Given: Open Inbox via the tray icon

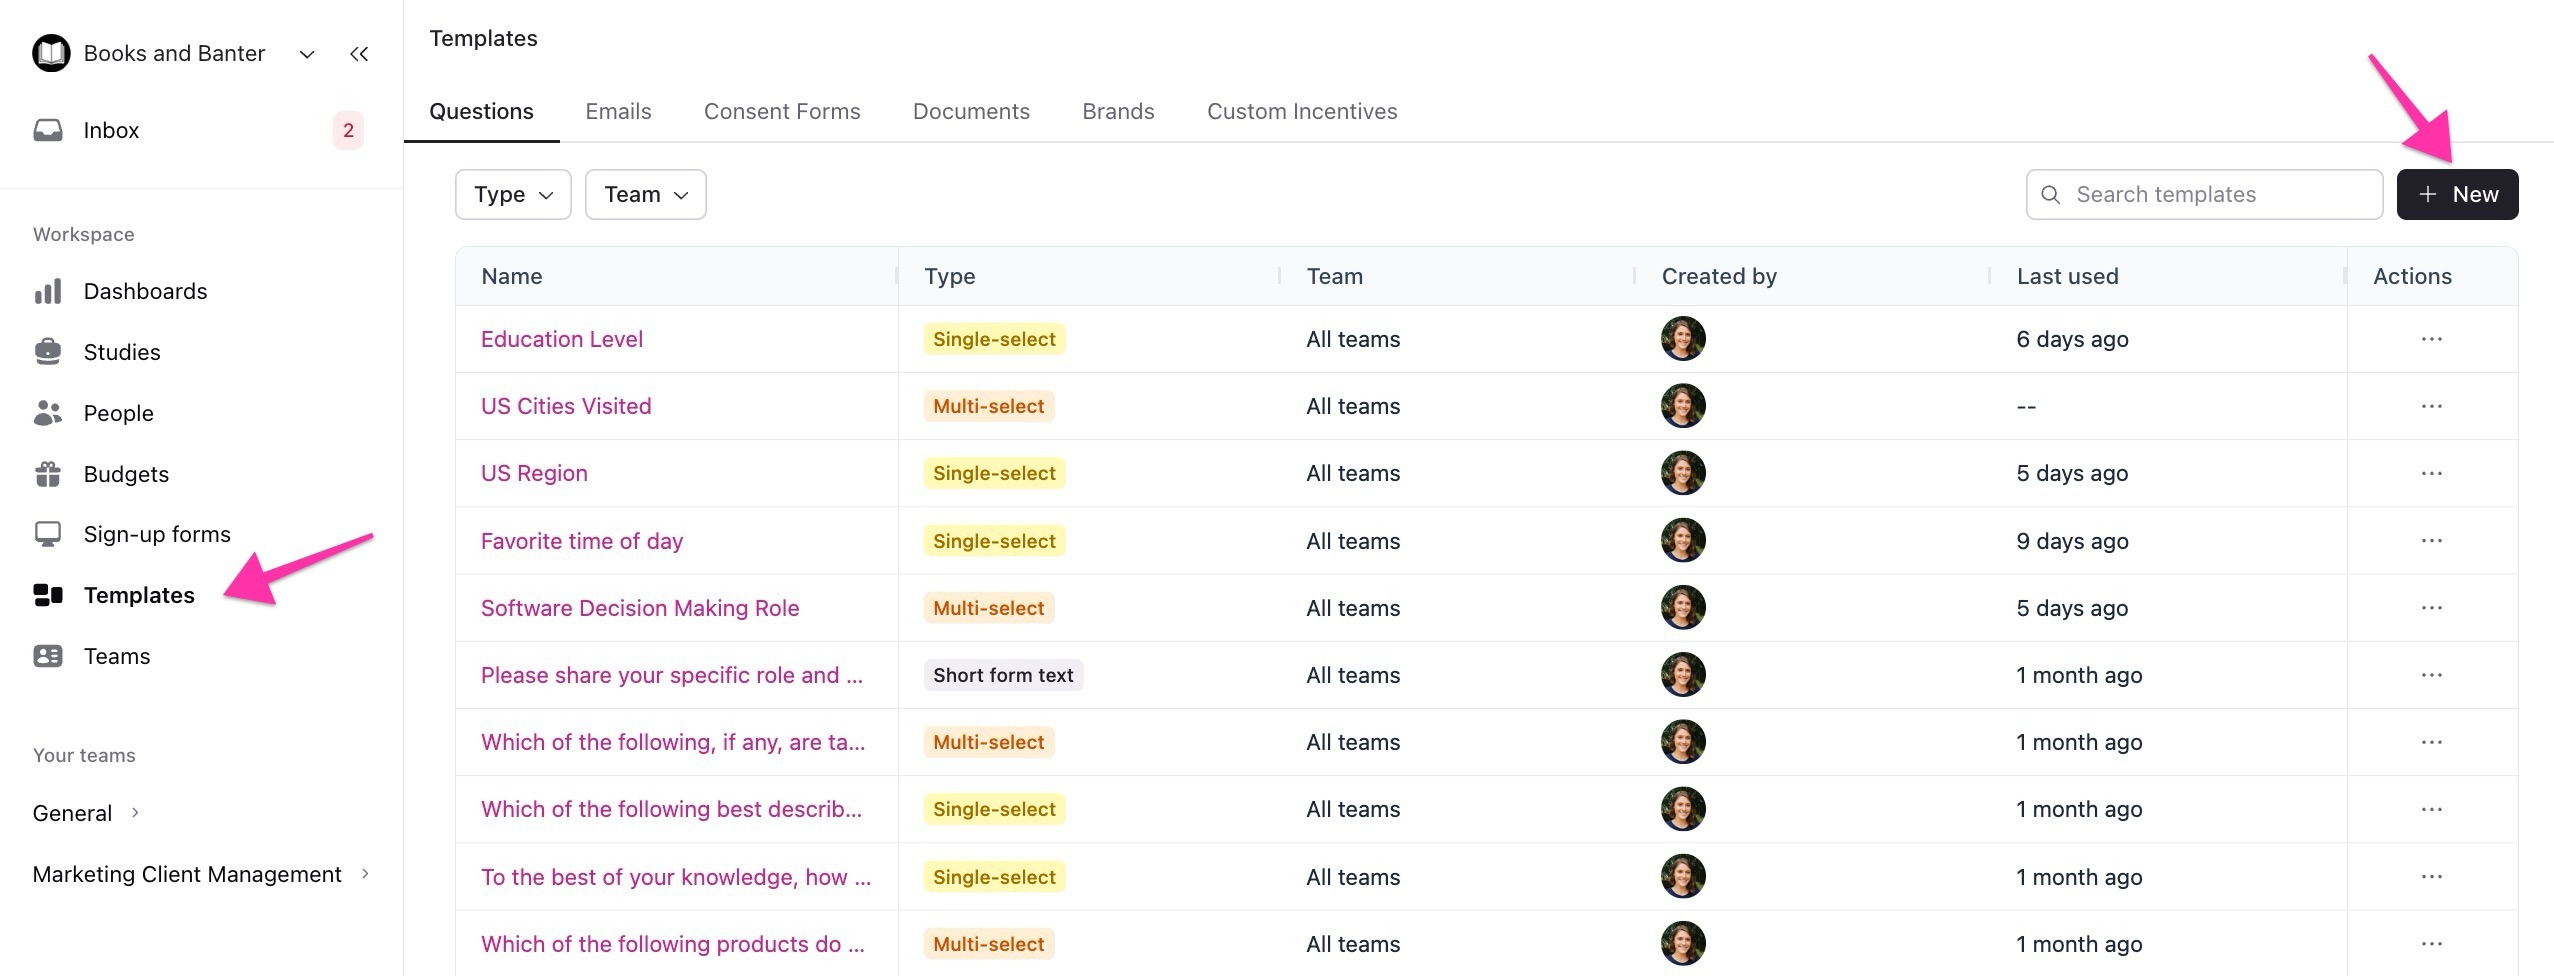Looking at the screenshot, I should point(48,131).
